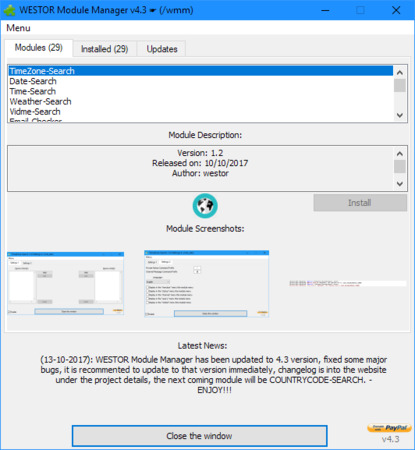
Task: Switch to the Updates tab
Action: point(162,49)
